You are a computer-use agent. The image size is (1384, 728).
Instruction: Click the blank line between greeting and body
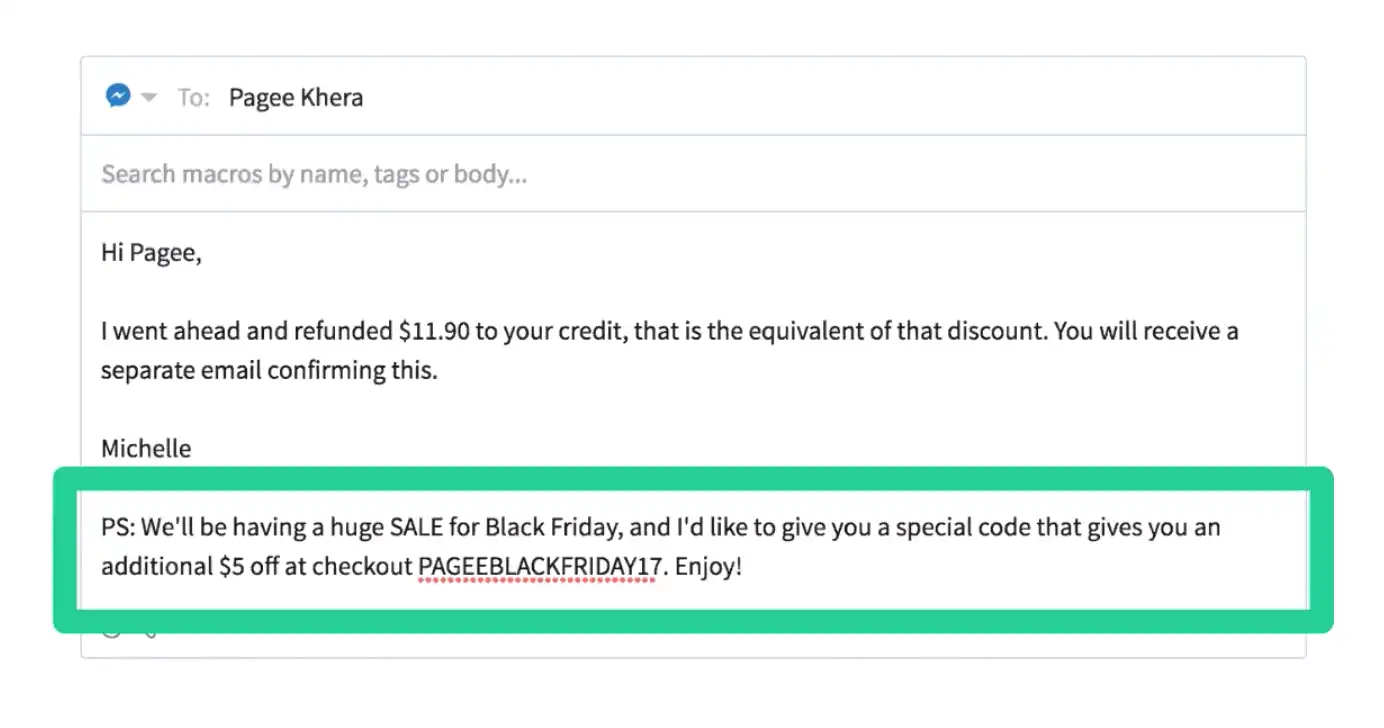click(693, 293)
